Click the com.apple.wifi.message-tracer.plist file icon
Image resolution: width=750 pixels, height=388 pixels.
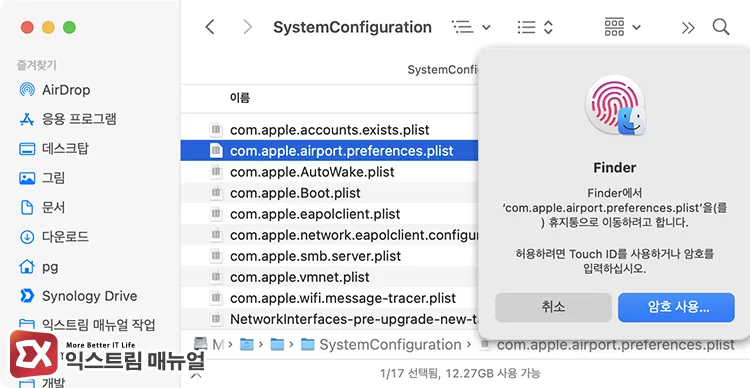click(x=216, y=298)
